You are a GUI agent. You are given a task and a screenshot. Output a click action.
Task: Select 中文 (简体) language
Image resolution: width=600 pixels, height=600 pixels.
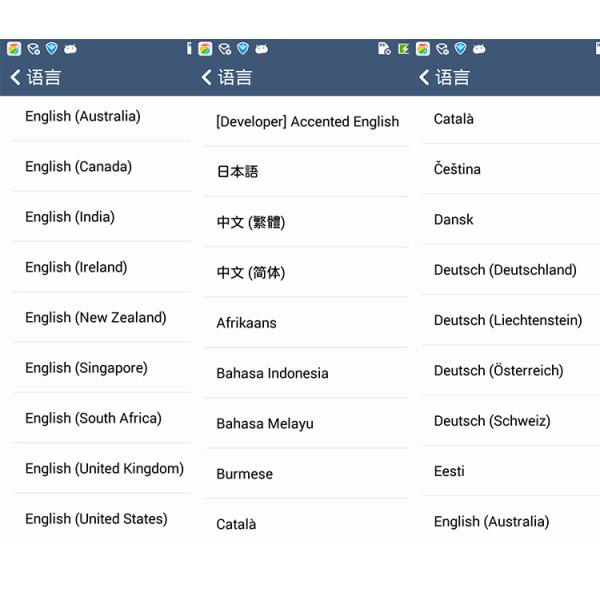coord(306,272)
